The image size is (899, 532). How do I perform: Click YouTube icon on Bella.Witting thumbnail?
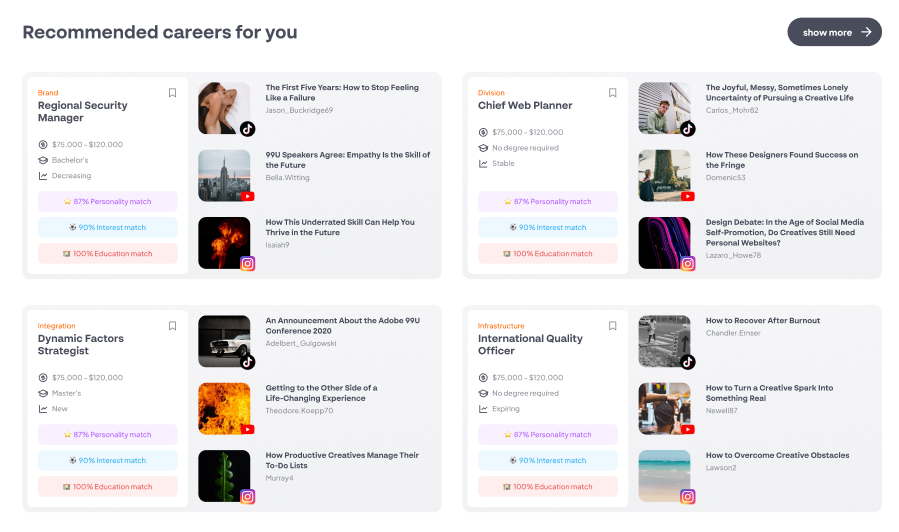coord(247,197)
